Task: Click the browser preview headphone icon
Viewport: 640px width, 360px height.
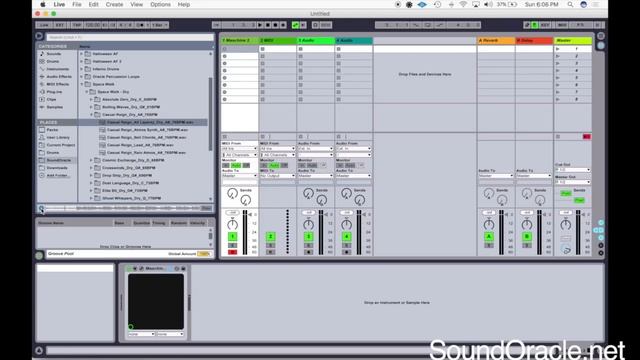Action: click(41, 209)
